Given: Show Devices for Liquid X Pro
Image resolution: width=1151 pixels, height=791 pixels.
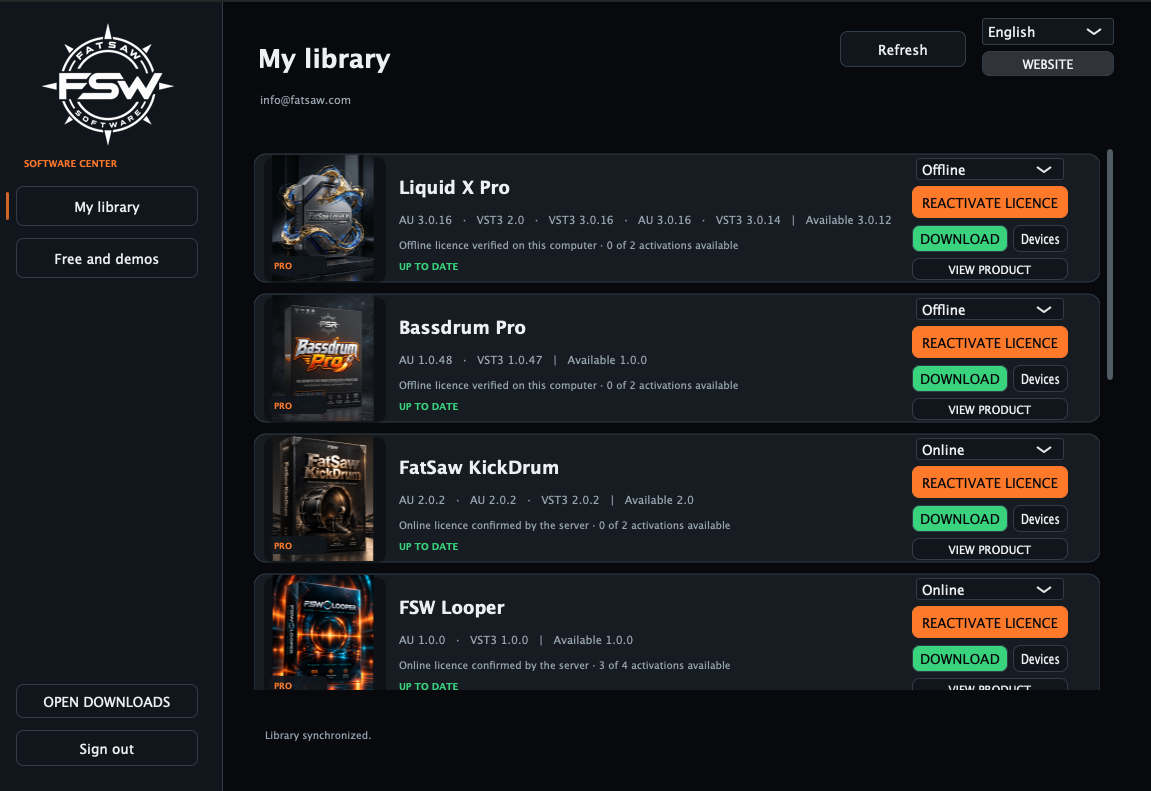Looking at the screenshot, I should 1040,238.
